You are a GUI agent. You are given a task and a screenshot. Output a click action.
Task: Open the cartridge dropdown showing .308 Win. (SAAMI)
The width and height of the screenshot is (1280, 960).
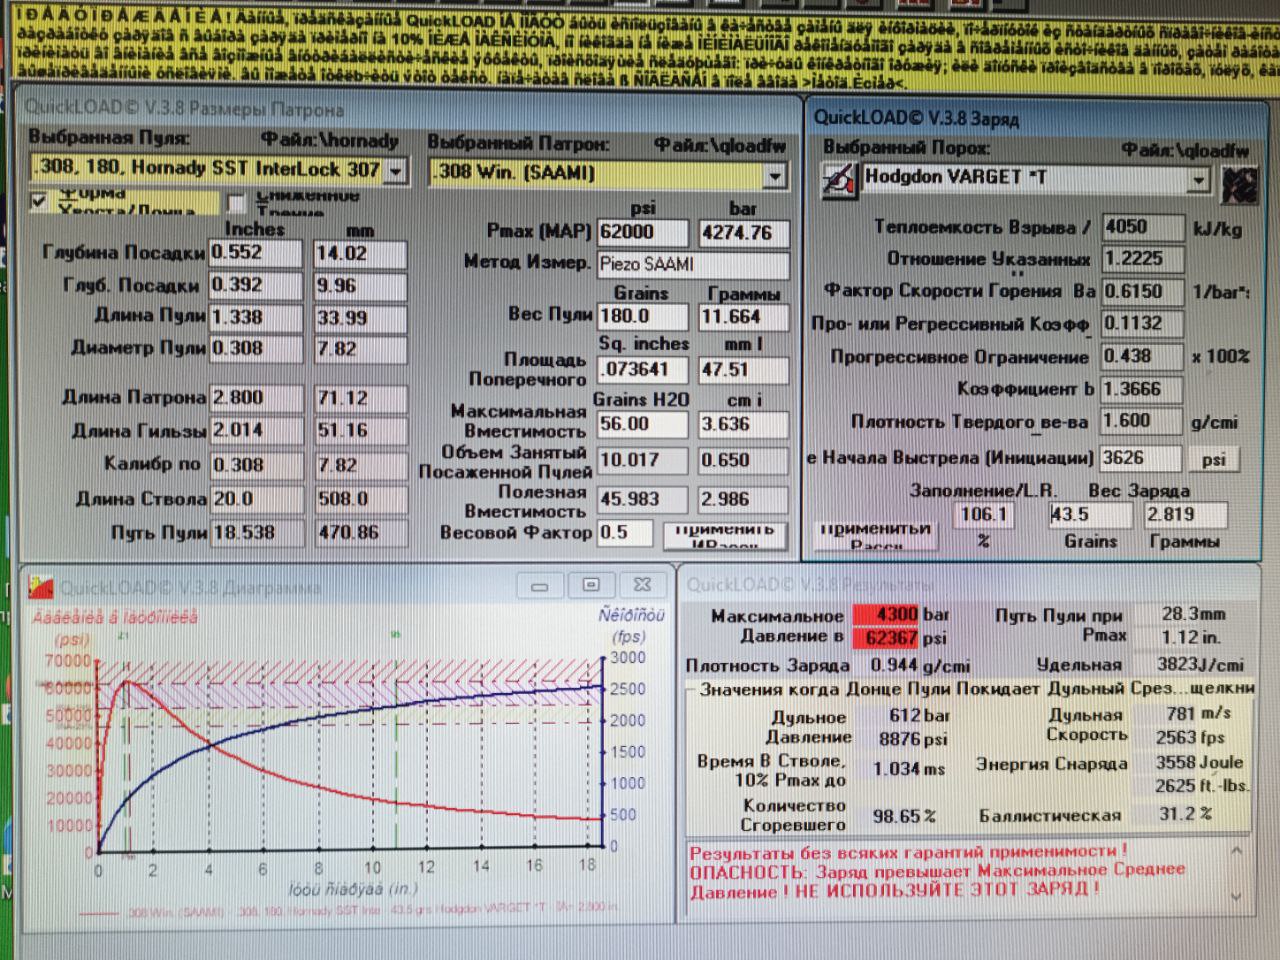pos(774,175)
